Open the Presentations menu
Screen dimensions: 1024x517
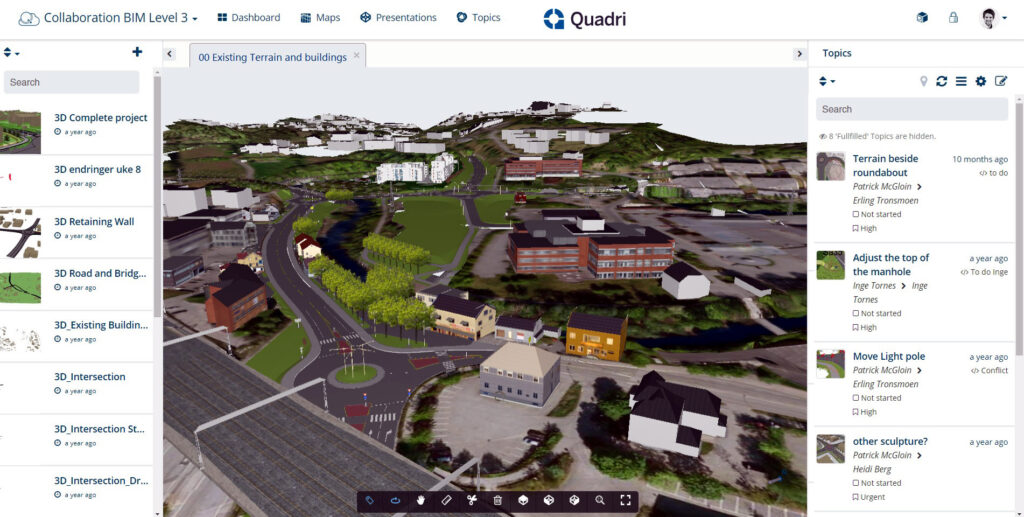[x=398, y=18]
